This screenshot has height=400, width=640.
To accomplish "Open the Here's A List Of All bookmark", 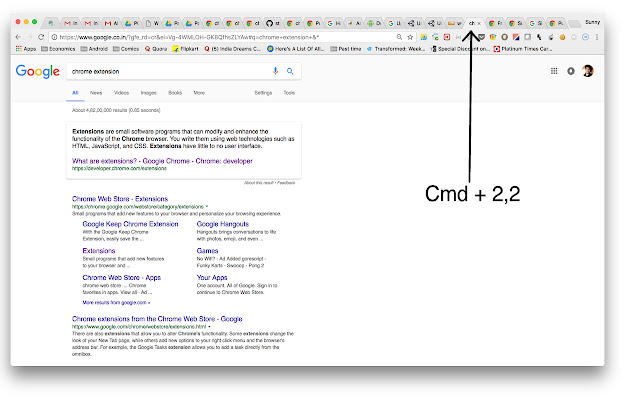I will point(296,49).
